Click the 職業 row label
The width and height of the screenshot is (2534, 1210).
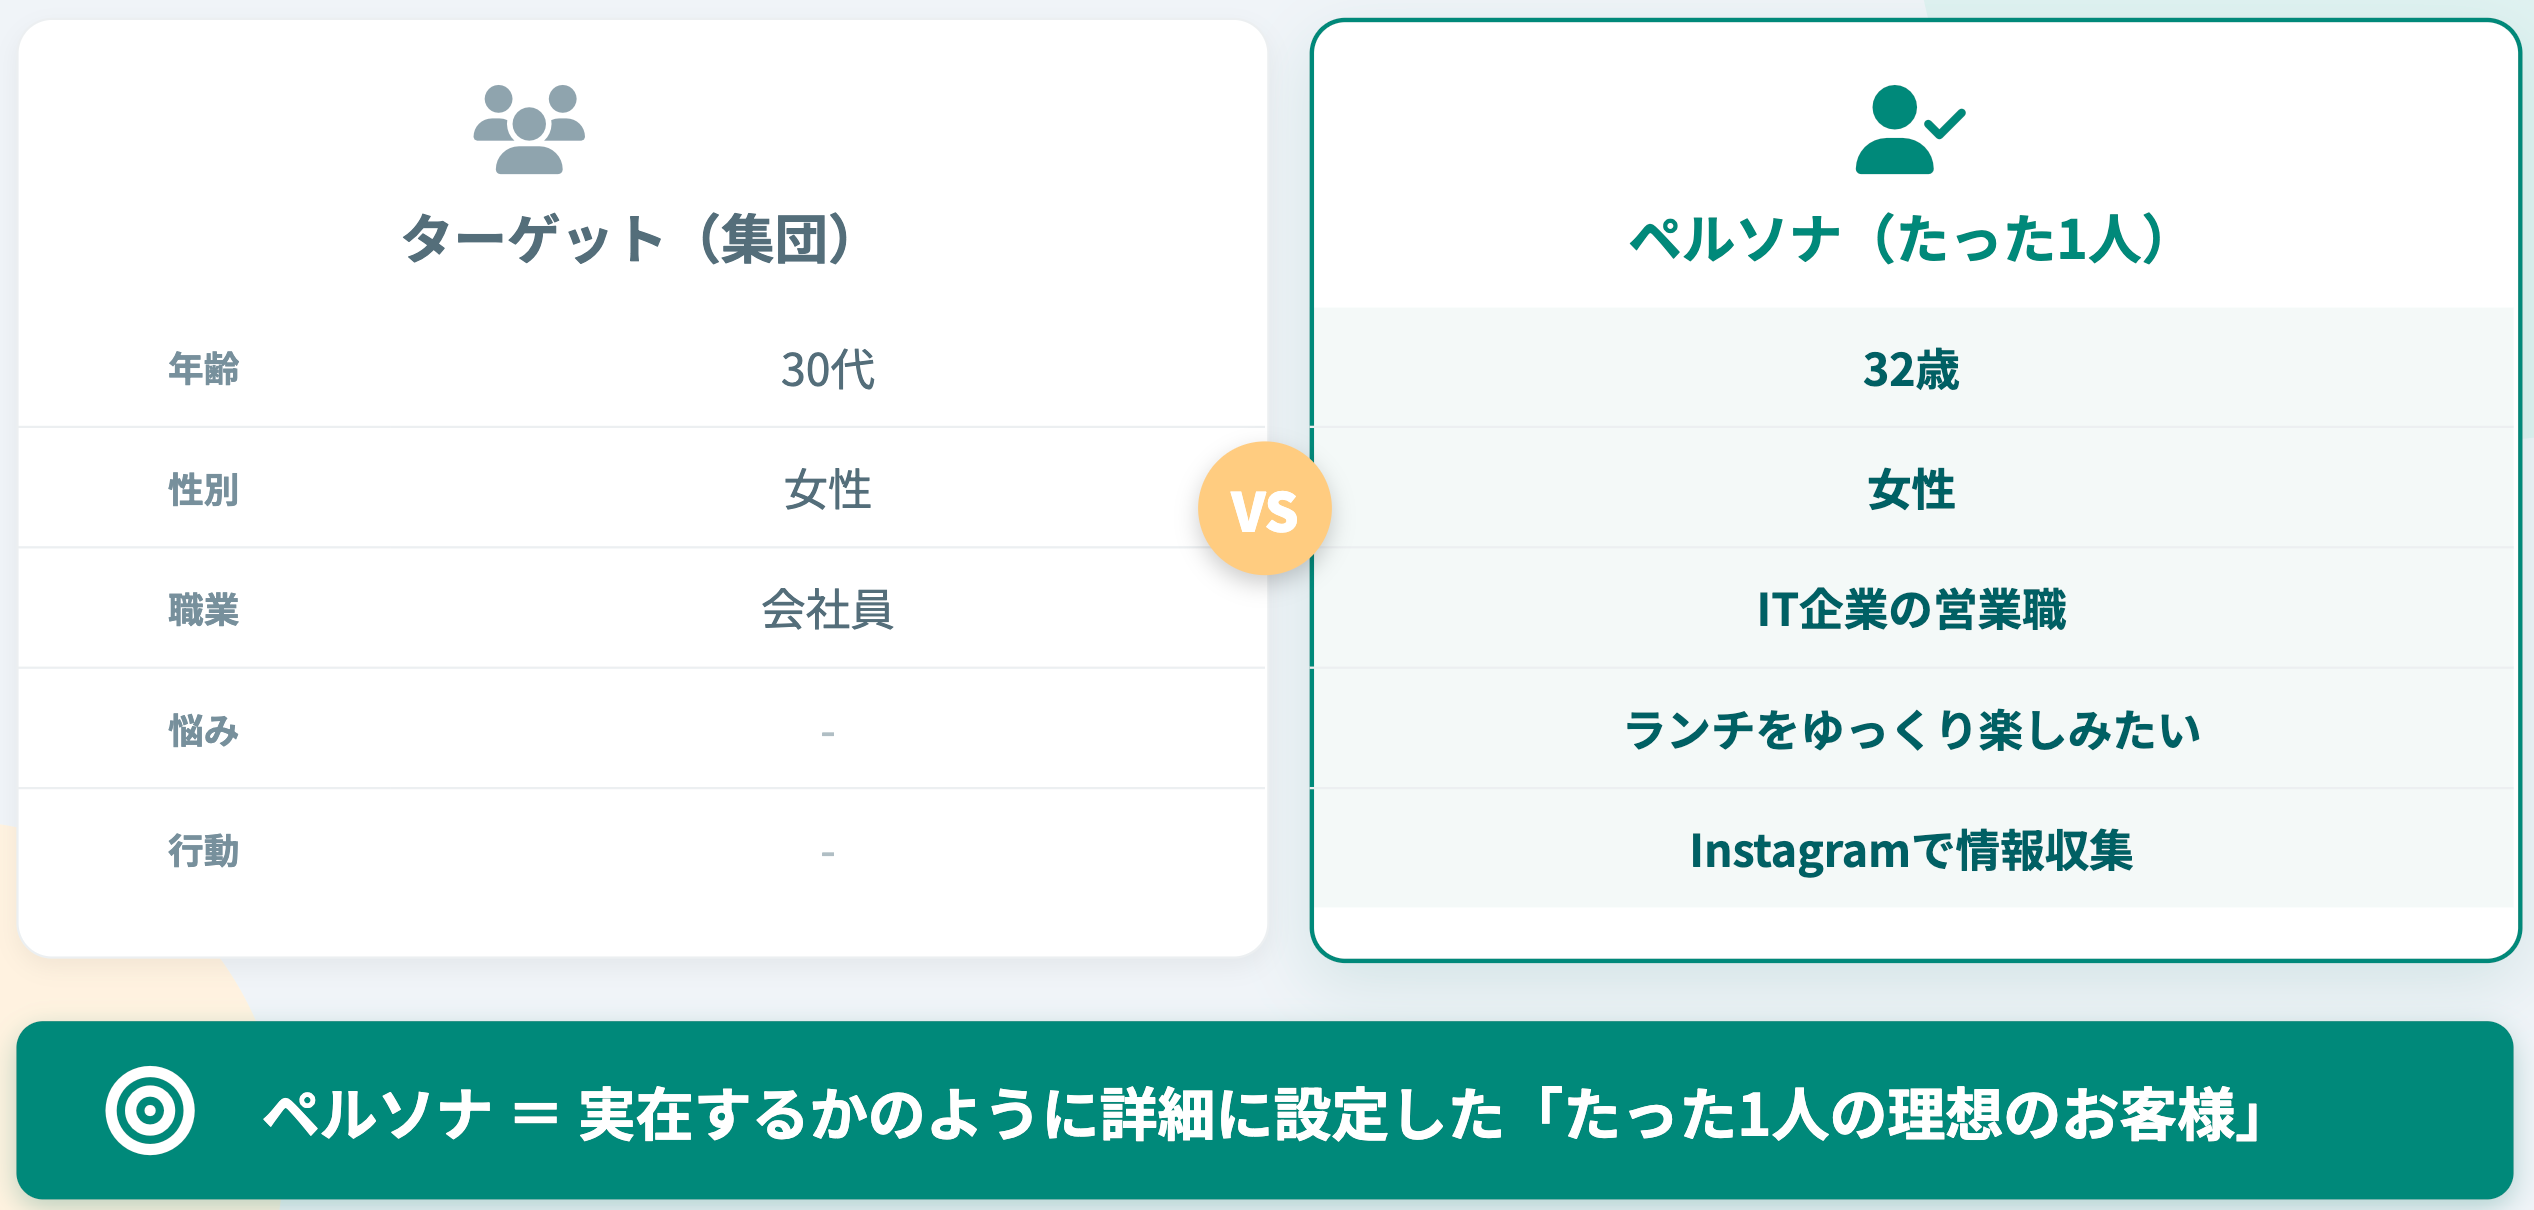pyautogui.click(x=203, y=610)
